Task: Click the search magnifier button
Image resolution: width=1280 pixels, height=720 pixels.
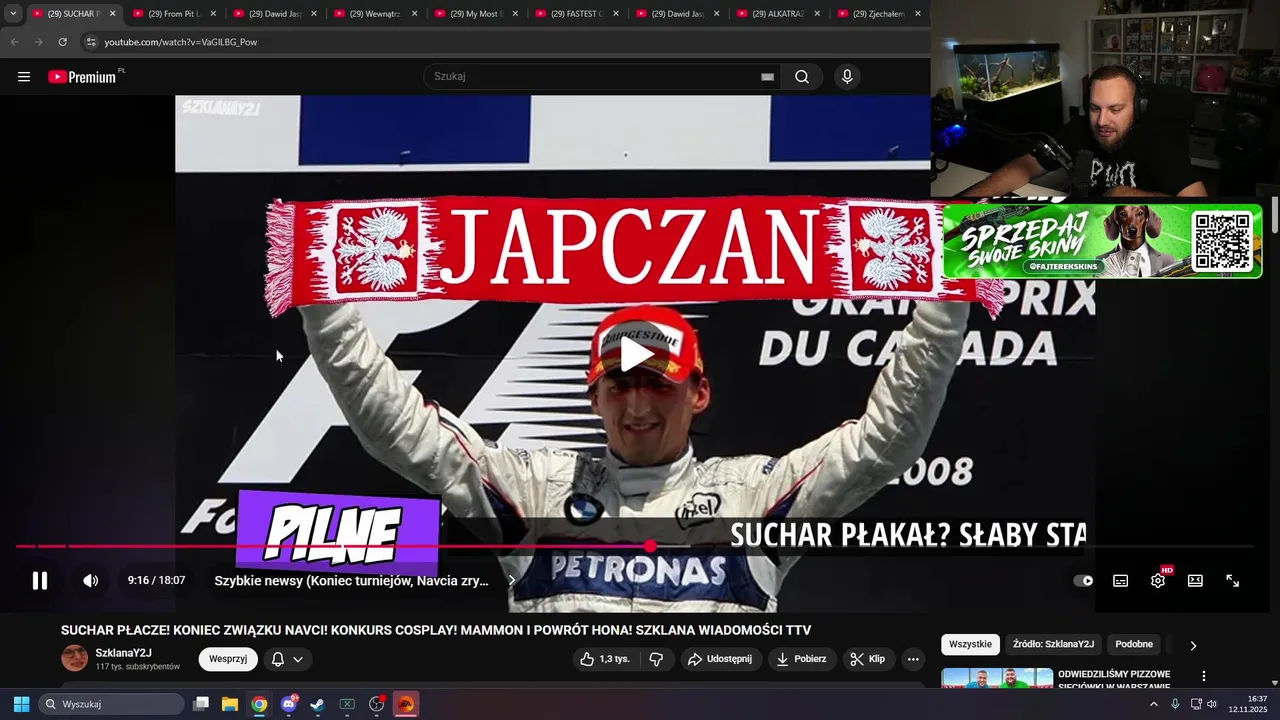Action: (x=802, y=76)
